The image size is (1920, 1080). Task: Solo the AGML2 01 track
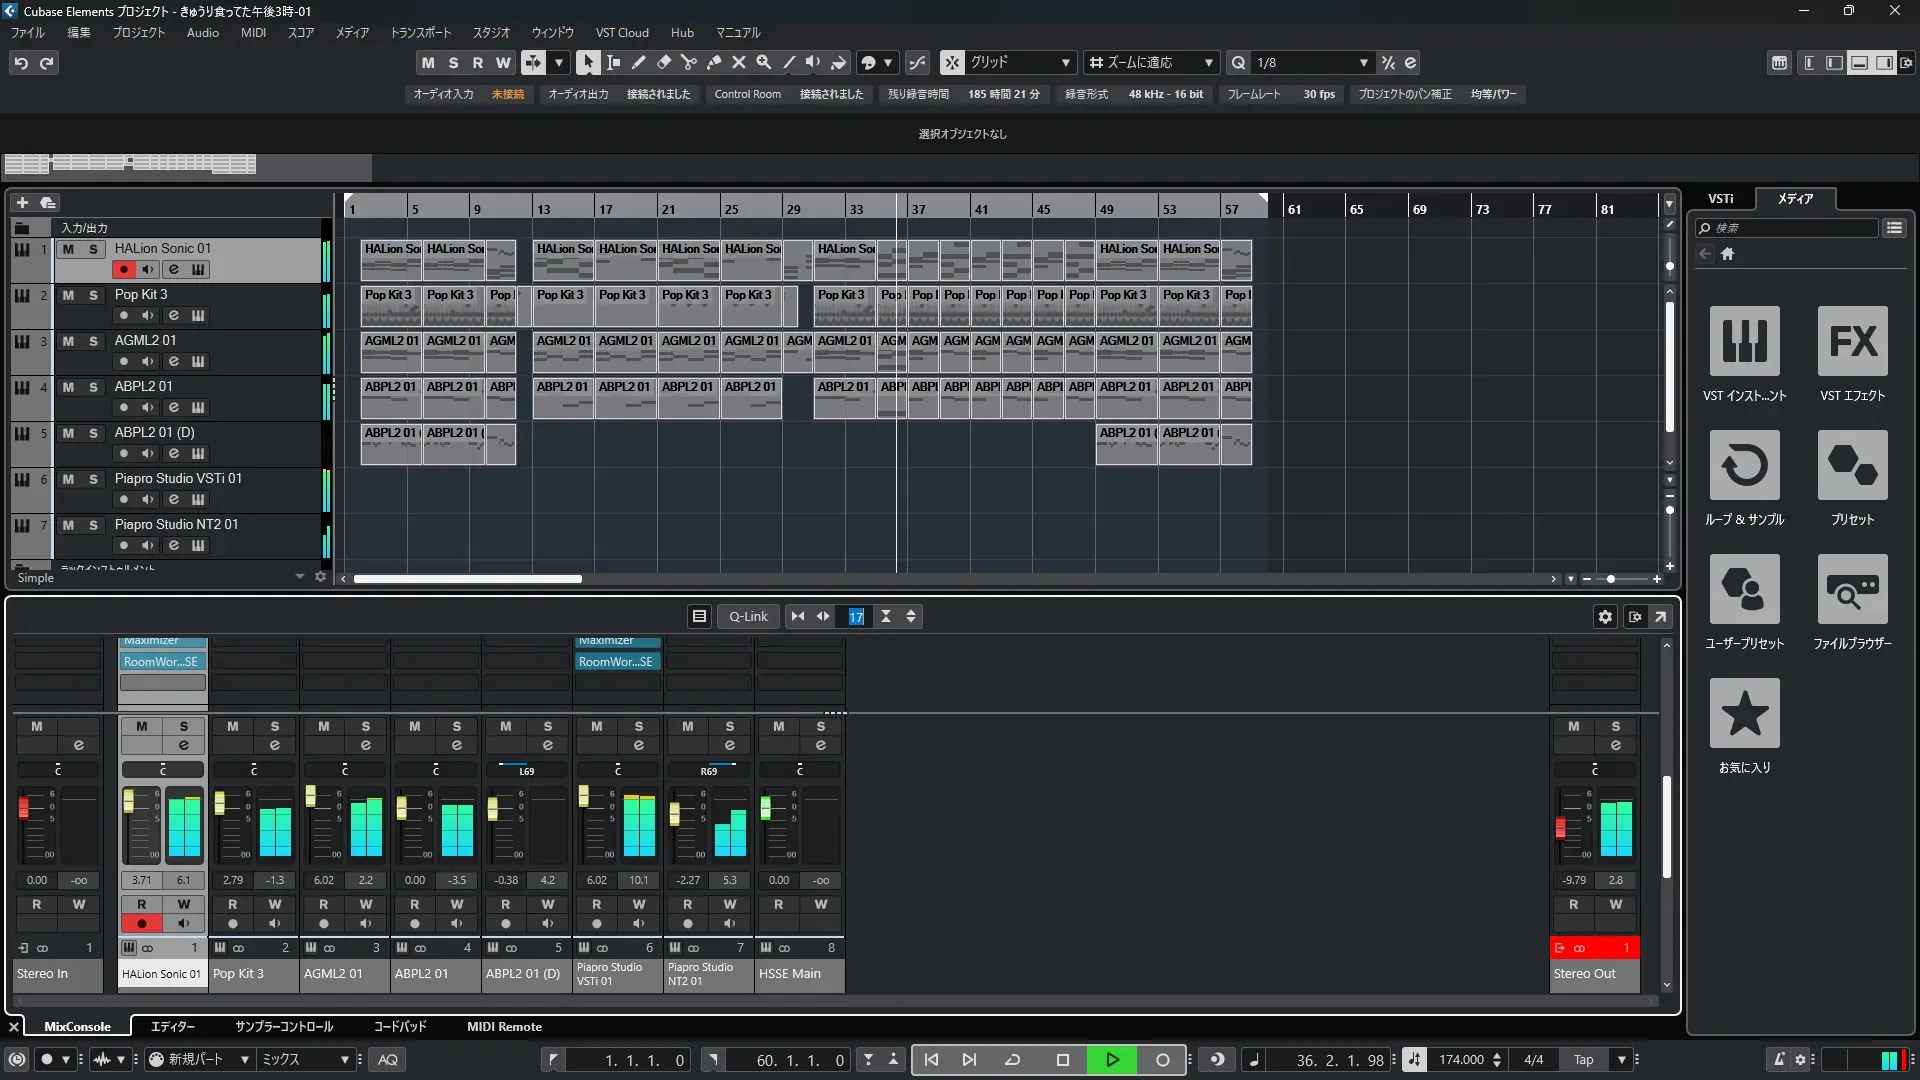click(x=93, y=341)
